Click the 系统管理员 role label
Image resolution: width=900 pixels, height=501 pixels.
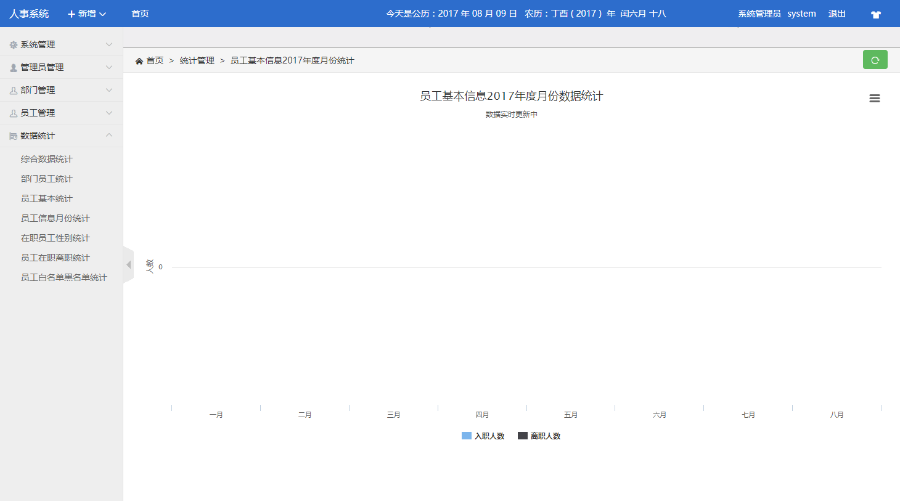pos(759,14)
